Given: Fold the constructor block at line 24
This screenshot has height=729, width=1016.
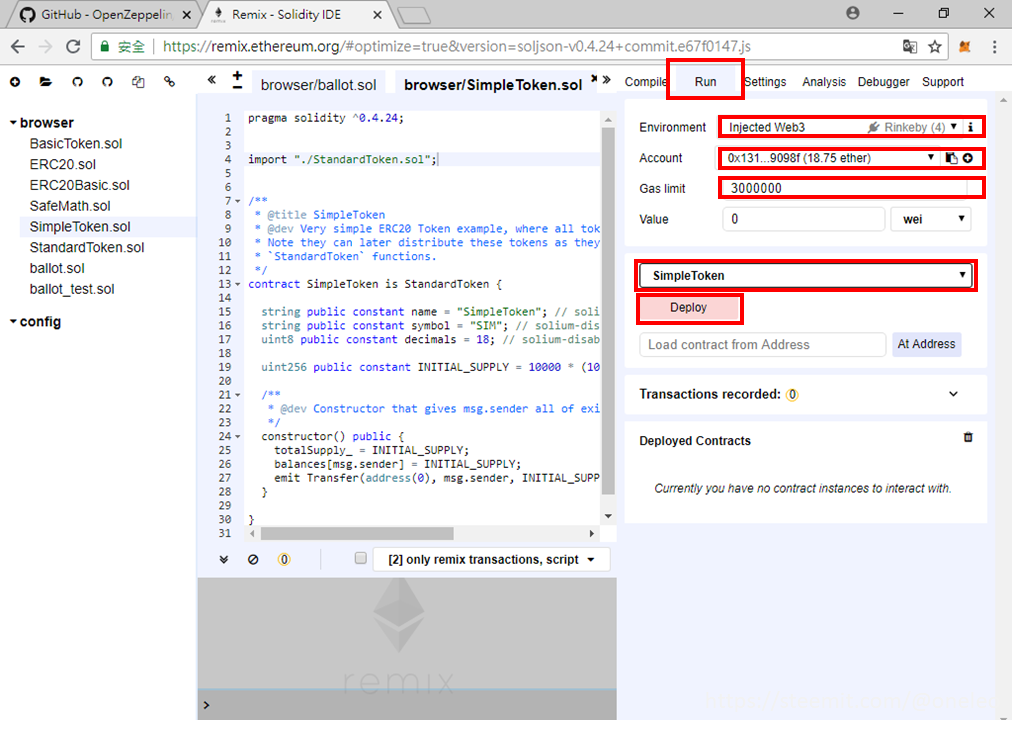Looking at the screenshot, I should [238, 436].
